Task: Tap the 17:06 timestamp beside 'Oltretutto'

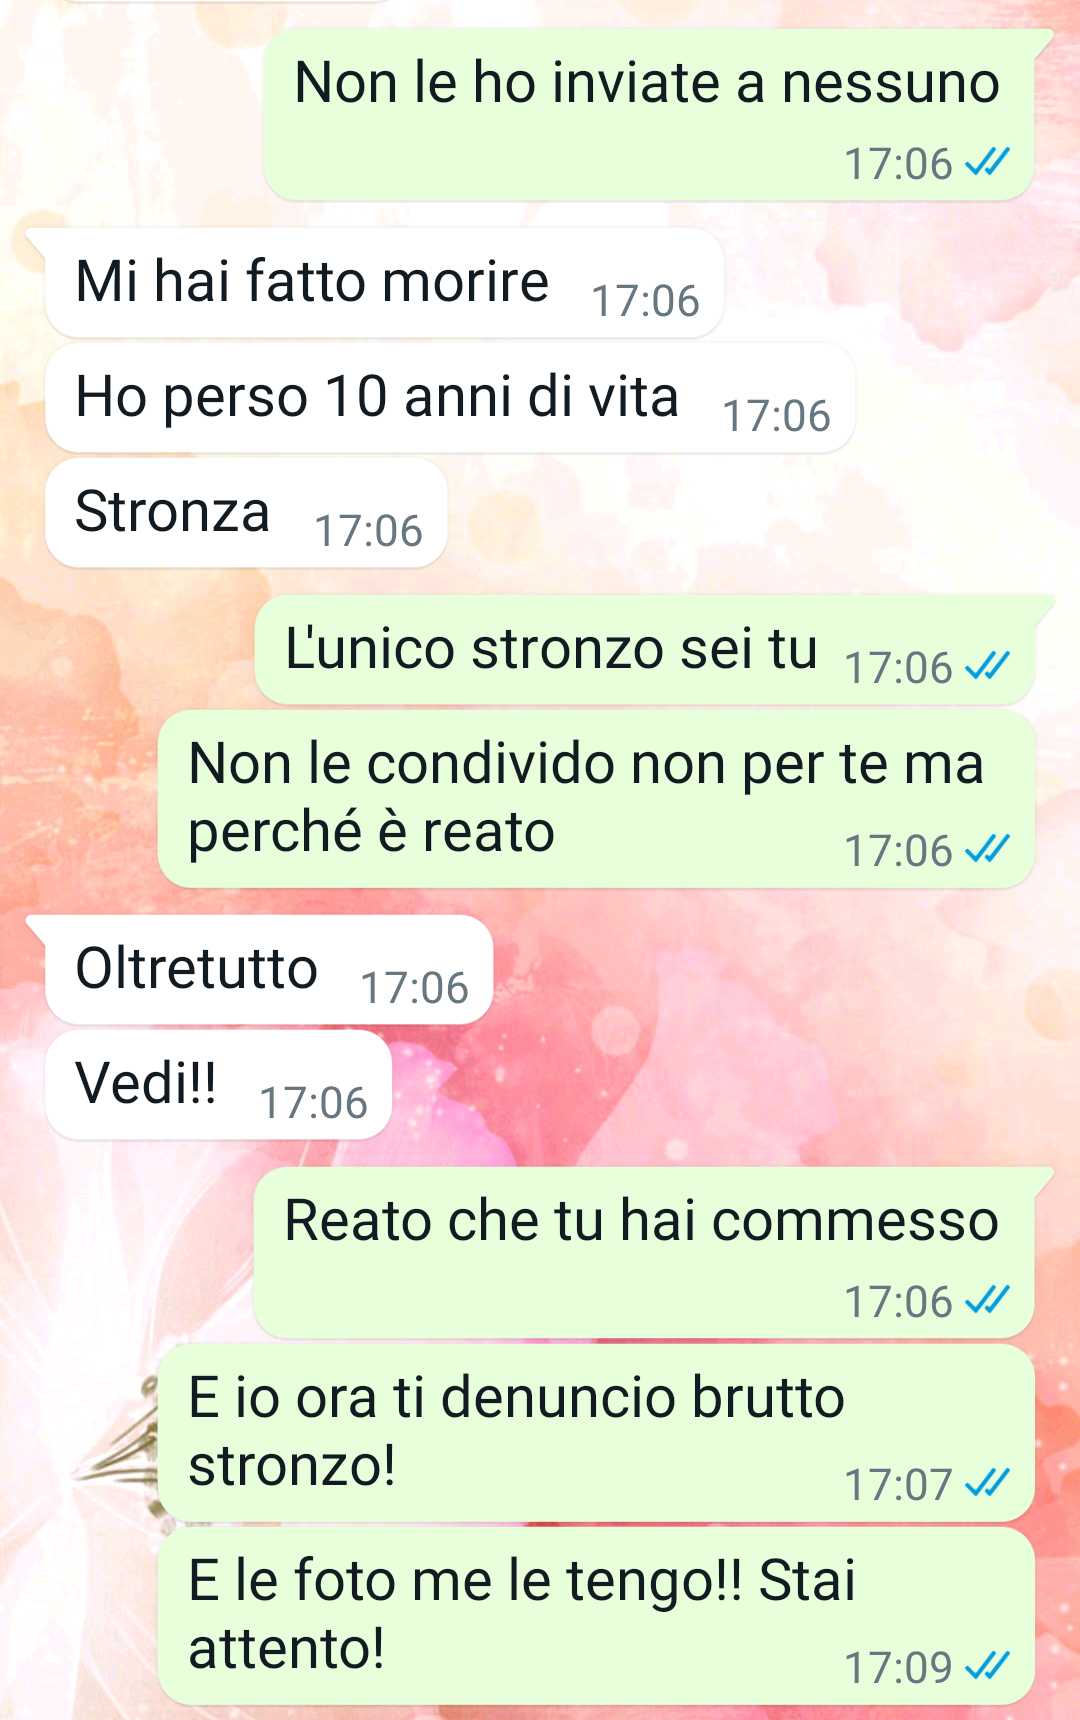Action: tap(415, 988)
